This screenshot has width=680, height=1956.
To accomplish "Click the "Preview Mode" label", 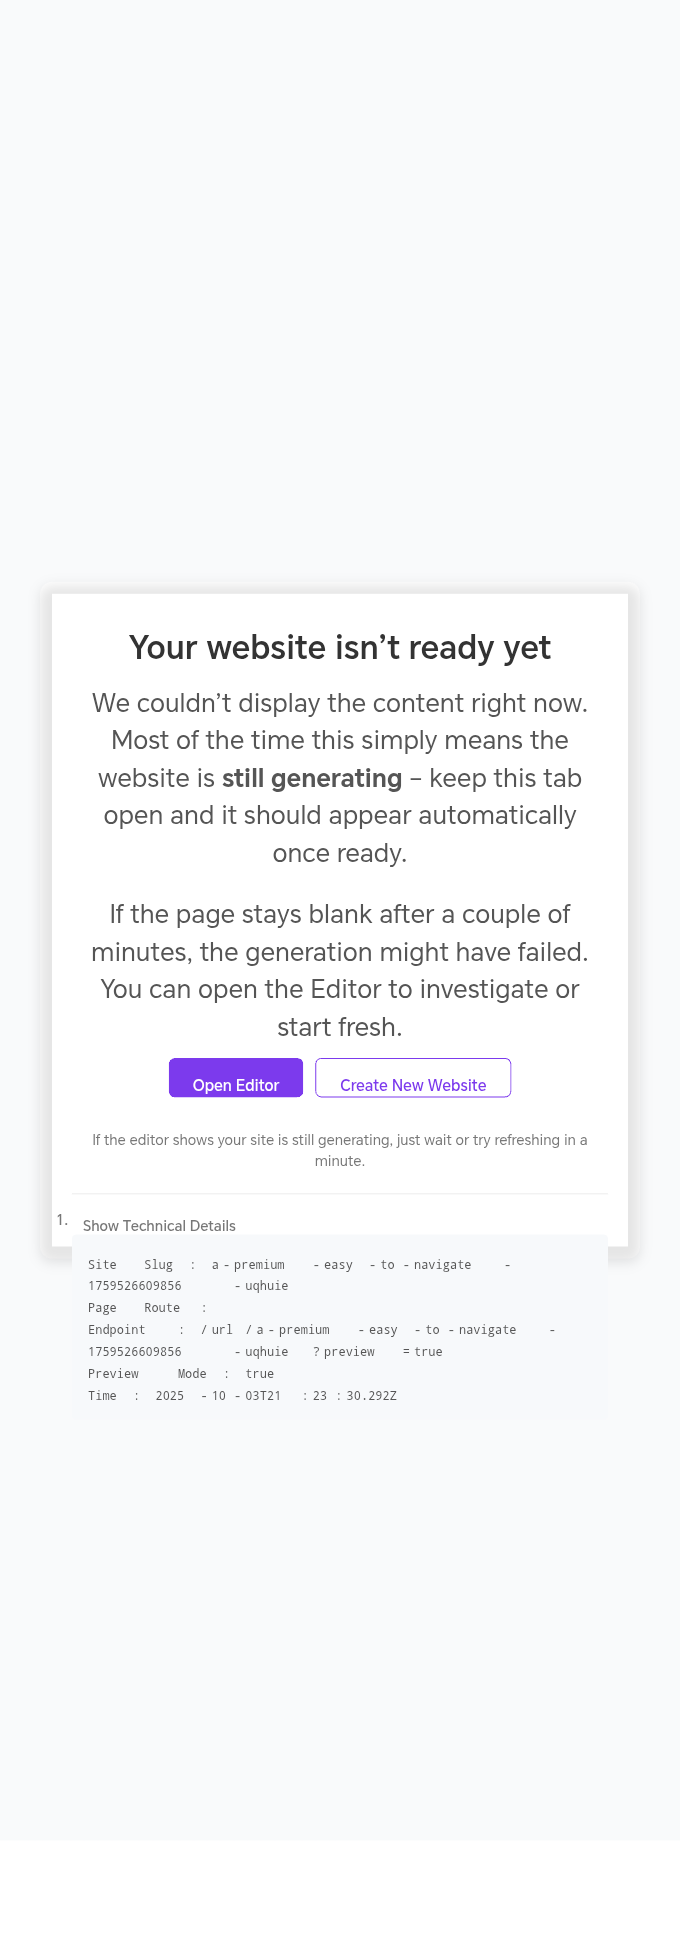I will coord(147,1374).
